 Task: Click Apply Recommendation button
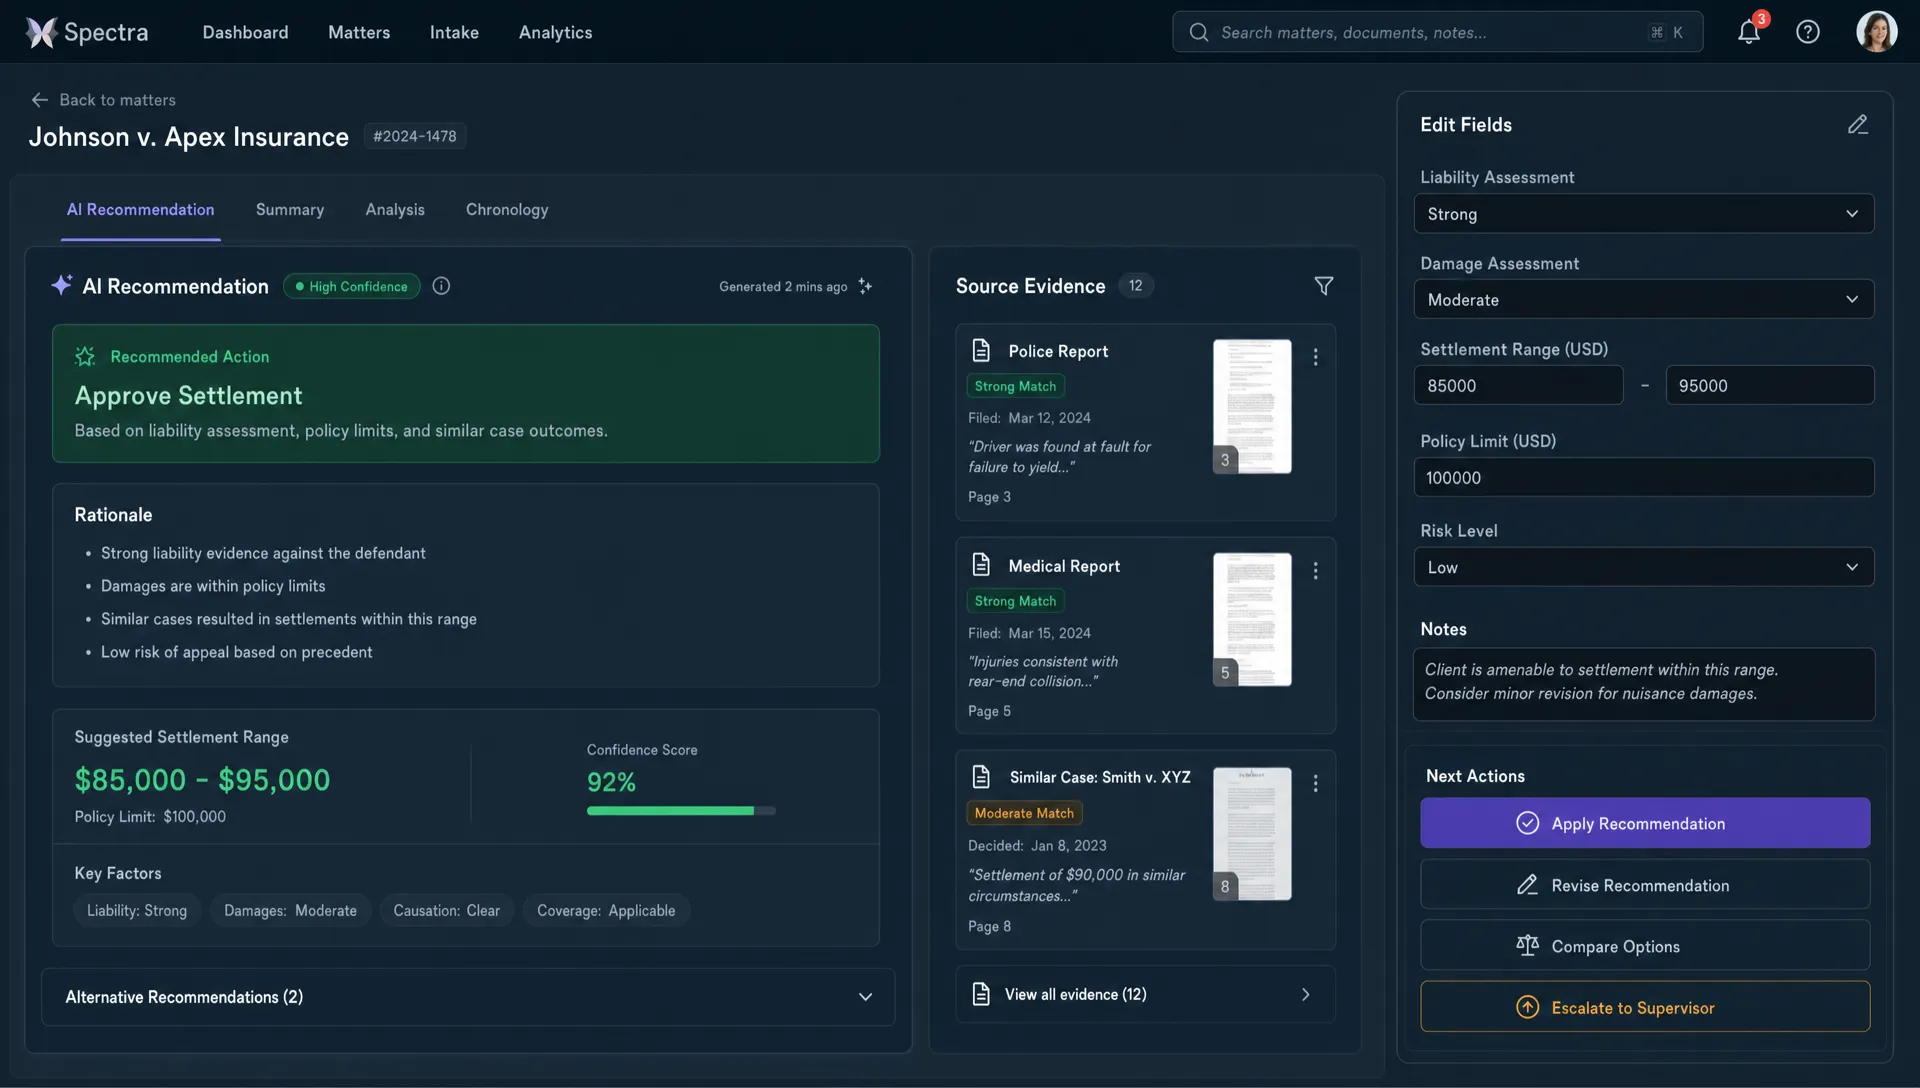tap(1645, 823)
